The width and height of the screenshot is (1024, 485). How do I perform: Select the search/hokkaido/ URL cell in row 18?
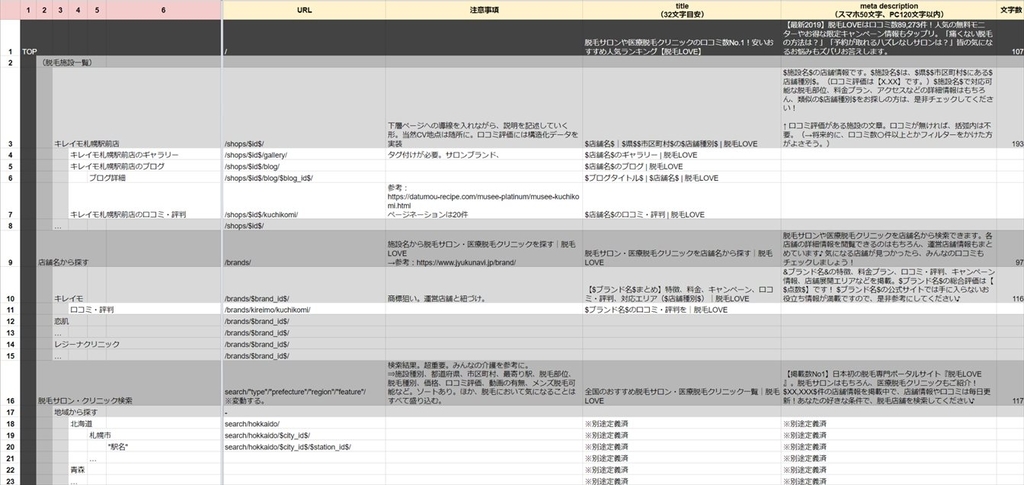304,424
